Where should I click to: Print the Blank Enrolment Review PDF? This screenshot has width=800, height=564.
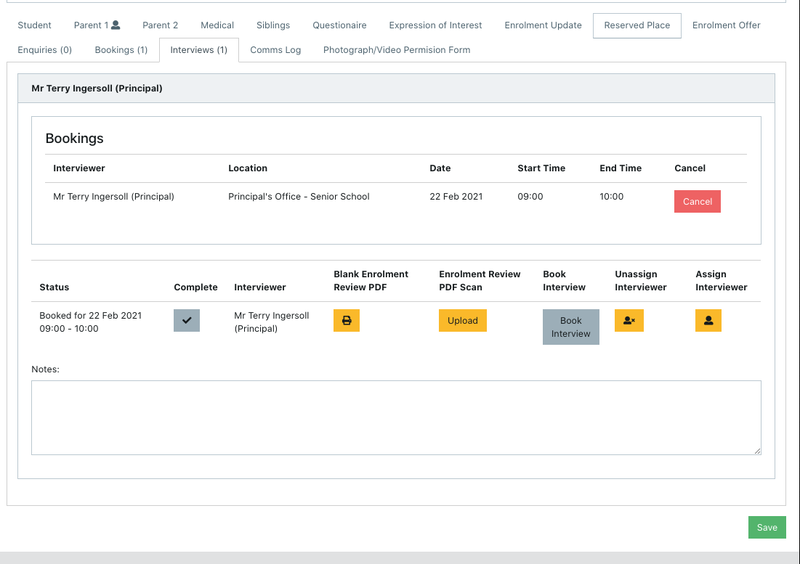346,321
